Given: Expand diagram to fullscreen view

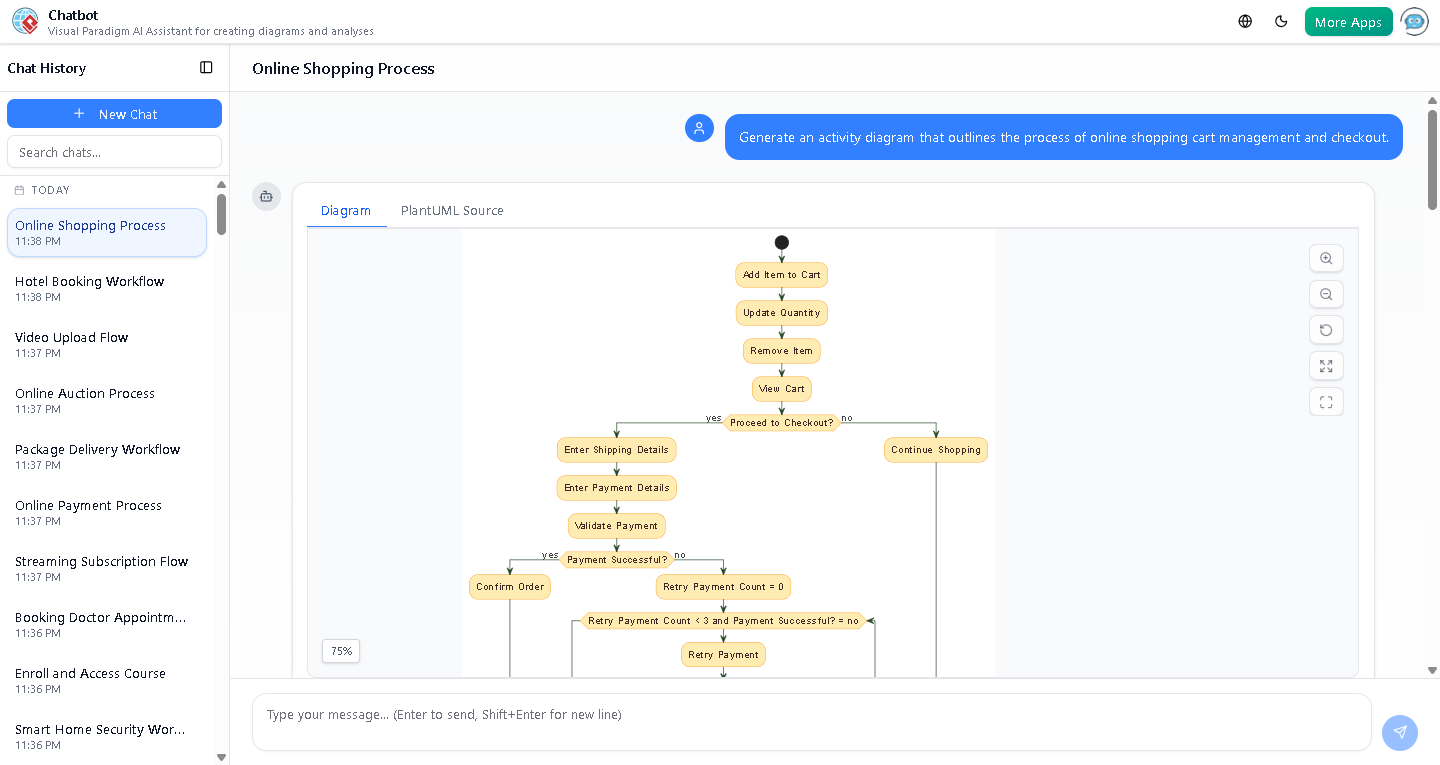Looking at the screenshot, I should [x=1326, y=366].
